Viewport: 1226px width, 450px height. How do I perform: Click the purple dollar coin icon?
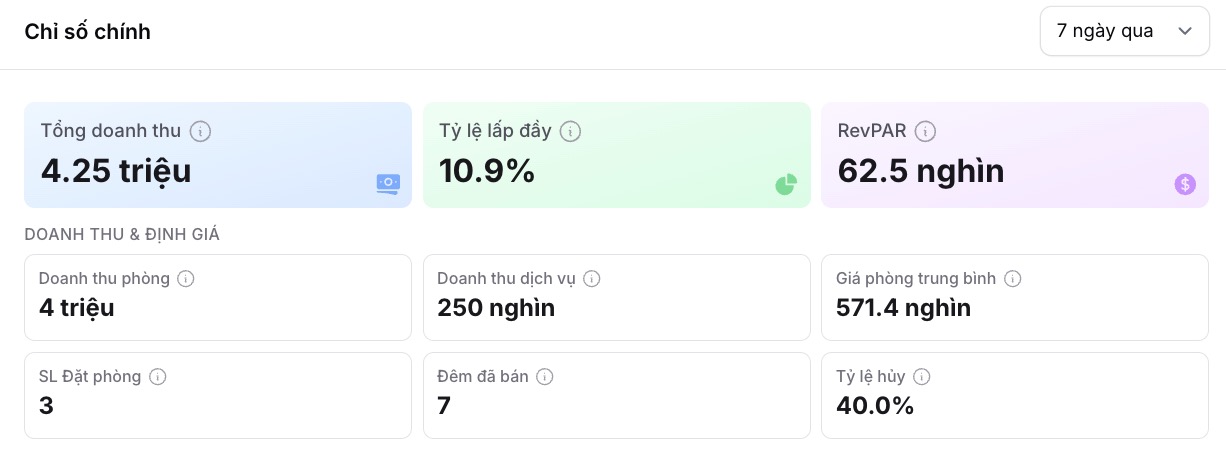pyautogui.click(x=1185, y=184)
